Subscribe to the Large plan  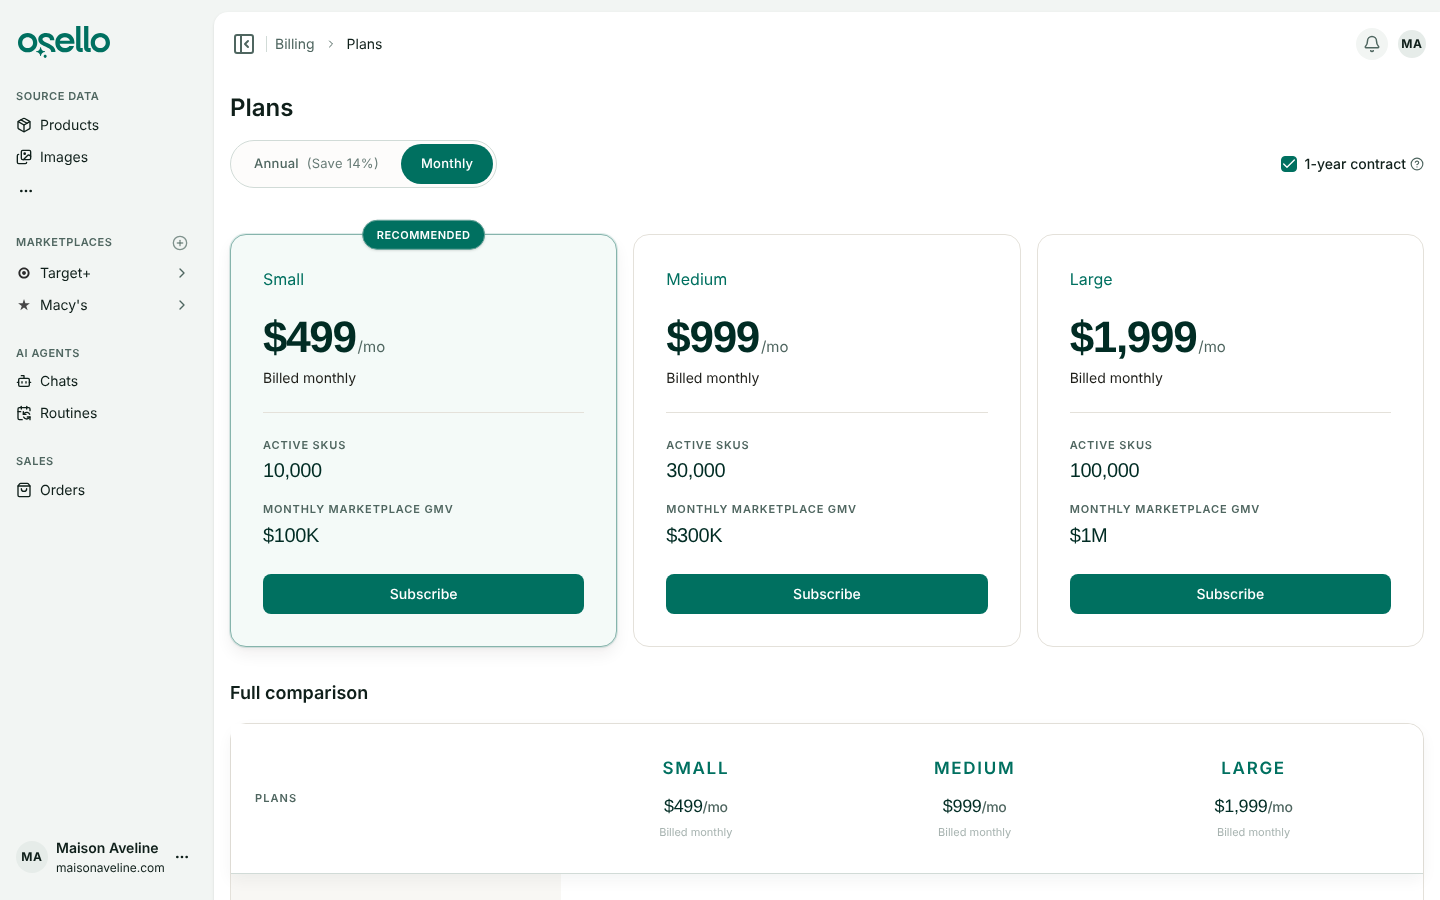1230,594
